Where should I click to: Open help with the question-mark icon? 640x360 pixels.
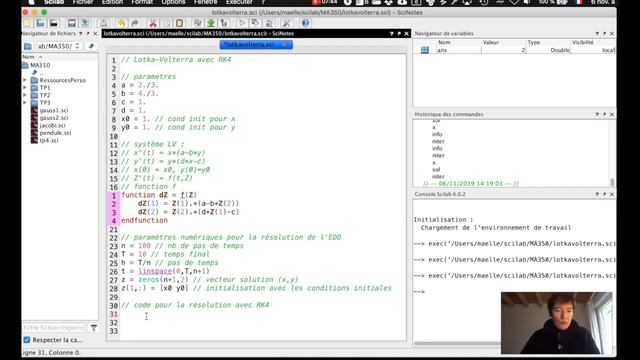(x=305, y=23)
